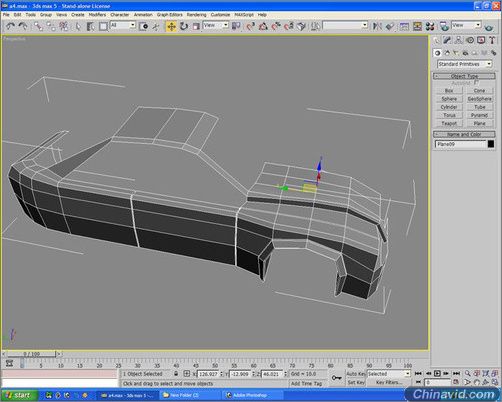Open the selection filter All dropdown

click(x=123, y=25)
